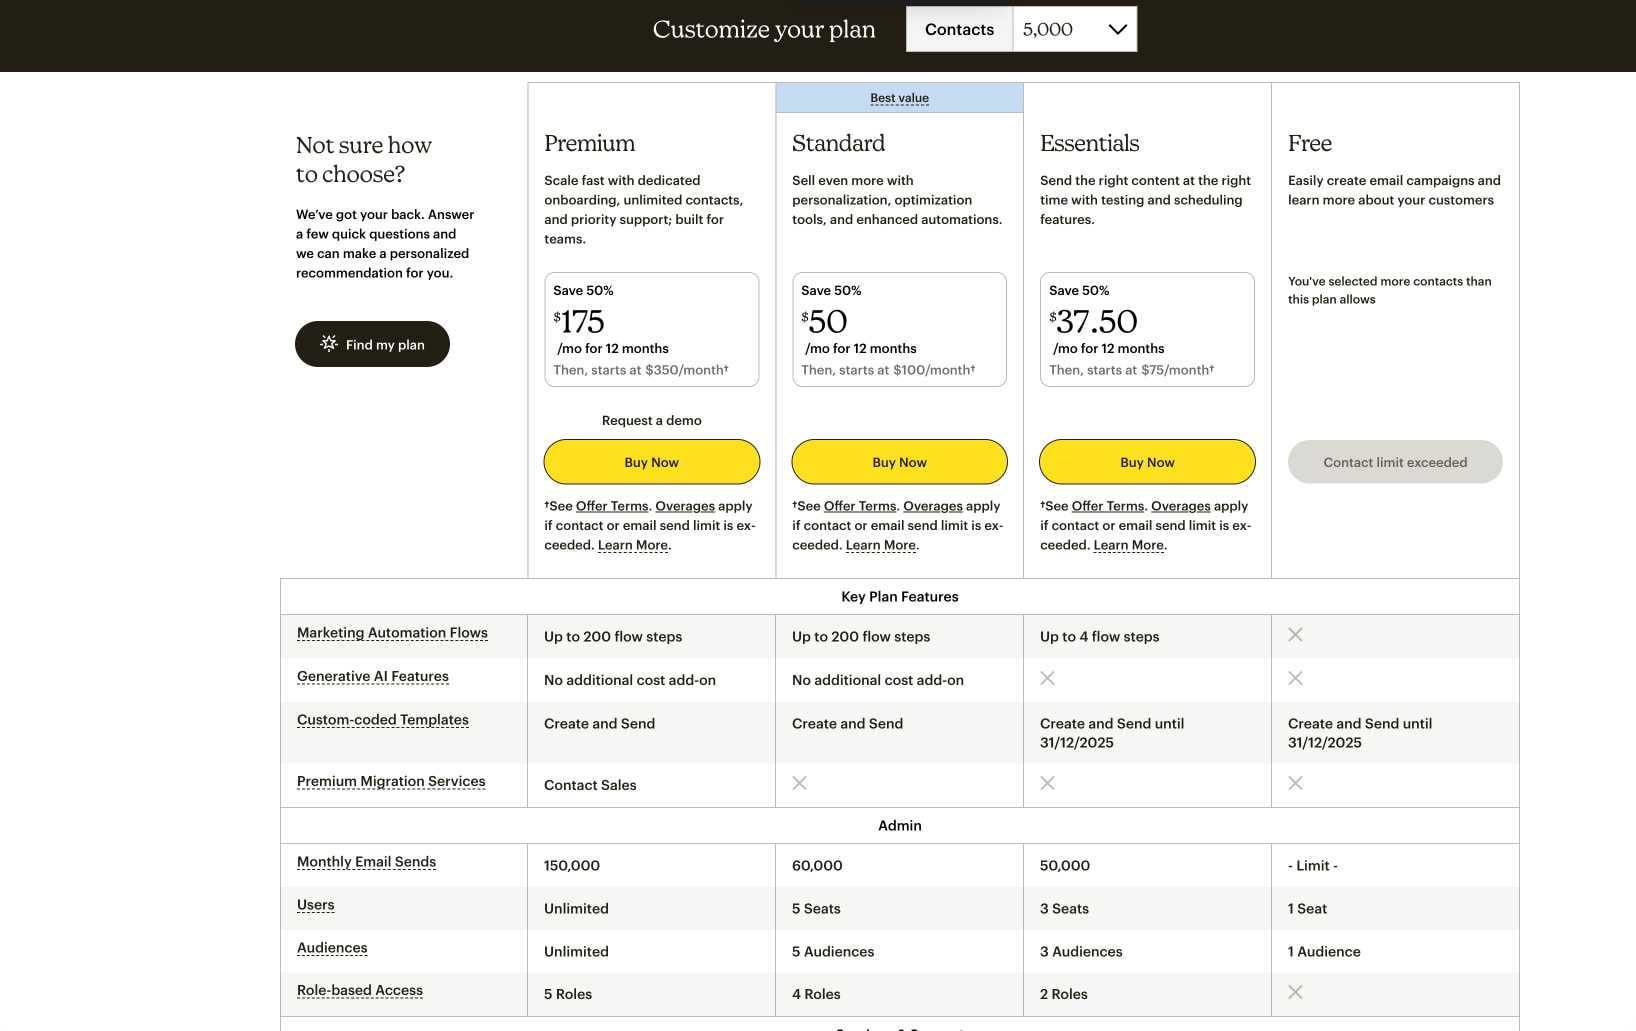Click Role-based Access feature label
The image size is (1636, 1031).
(360, 991)
